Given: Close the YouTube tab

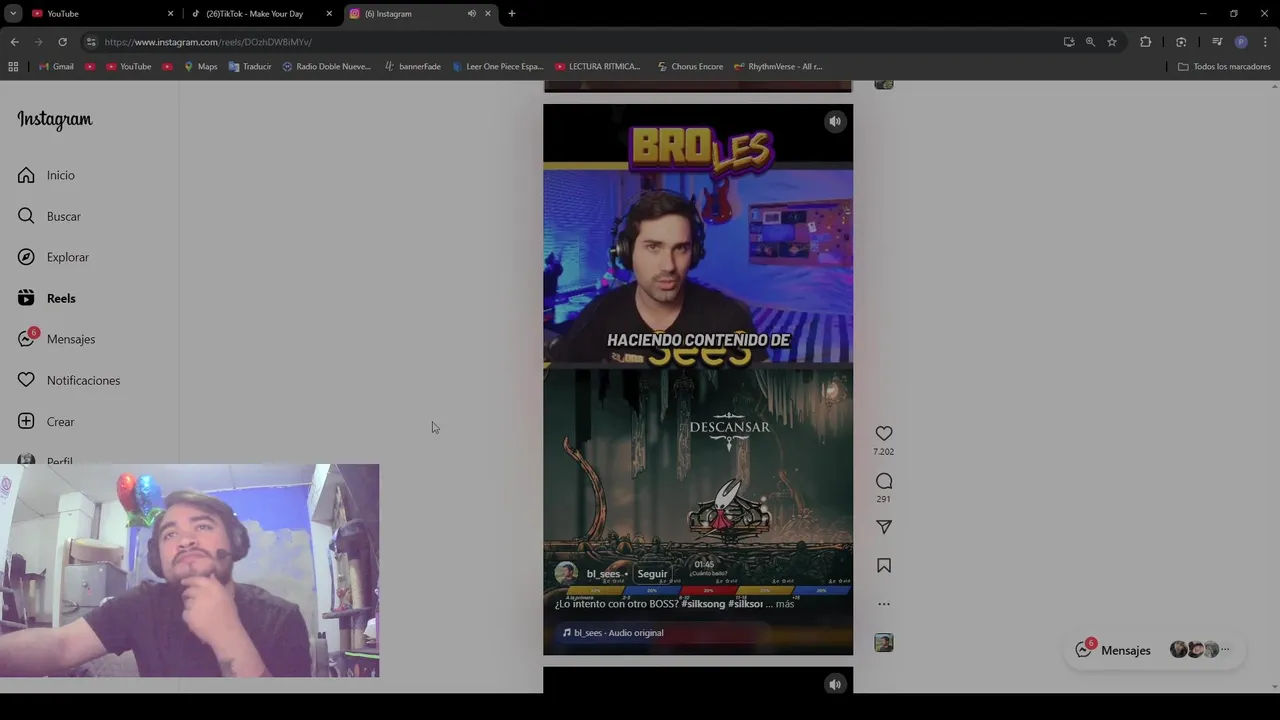Looking at the screenshot, I should tap(170, 14).
